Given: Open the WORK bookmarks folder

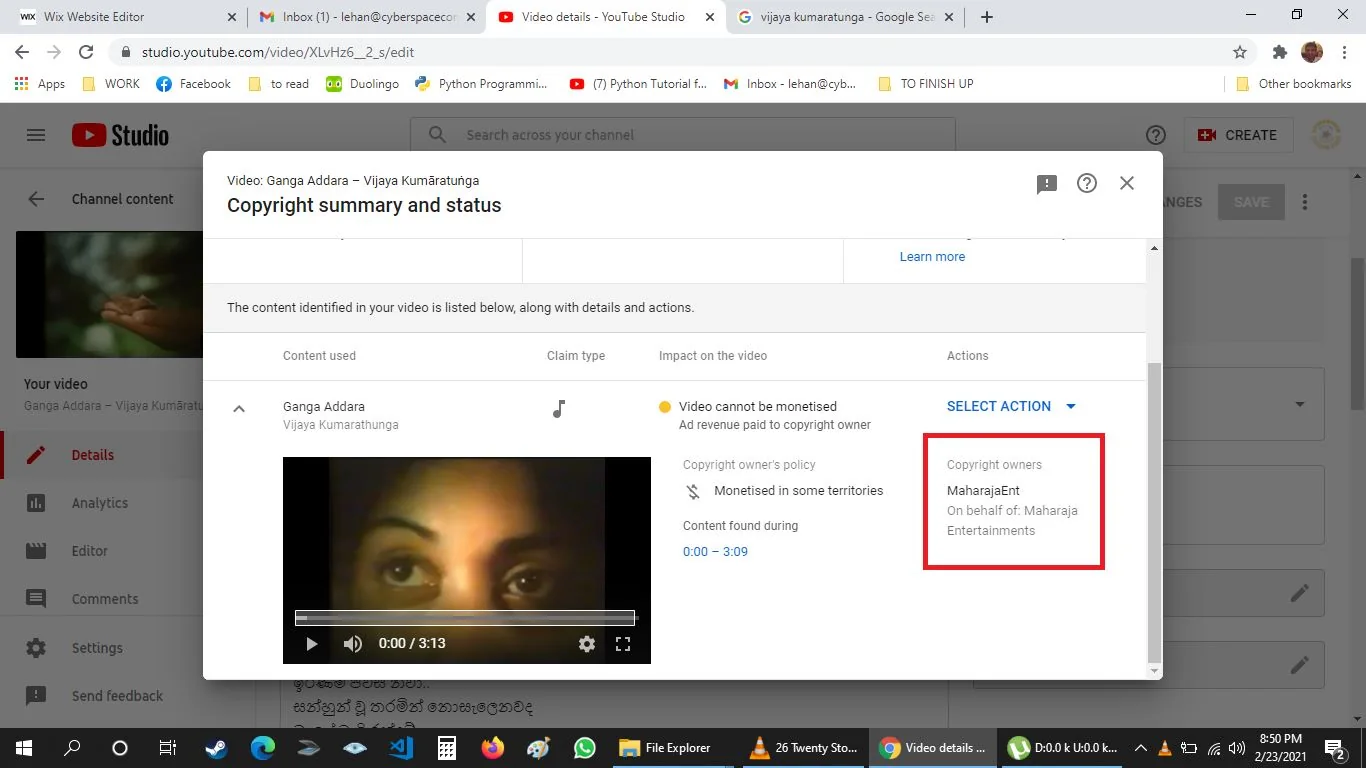Looking at the screenshot, I should (x=110, y=84).
